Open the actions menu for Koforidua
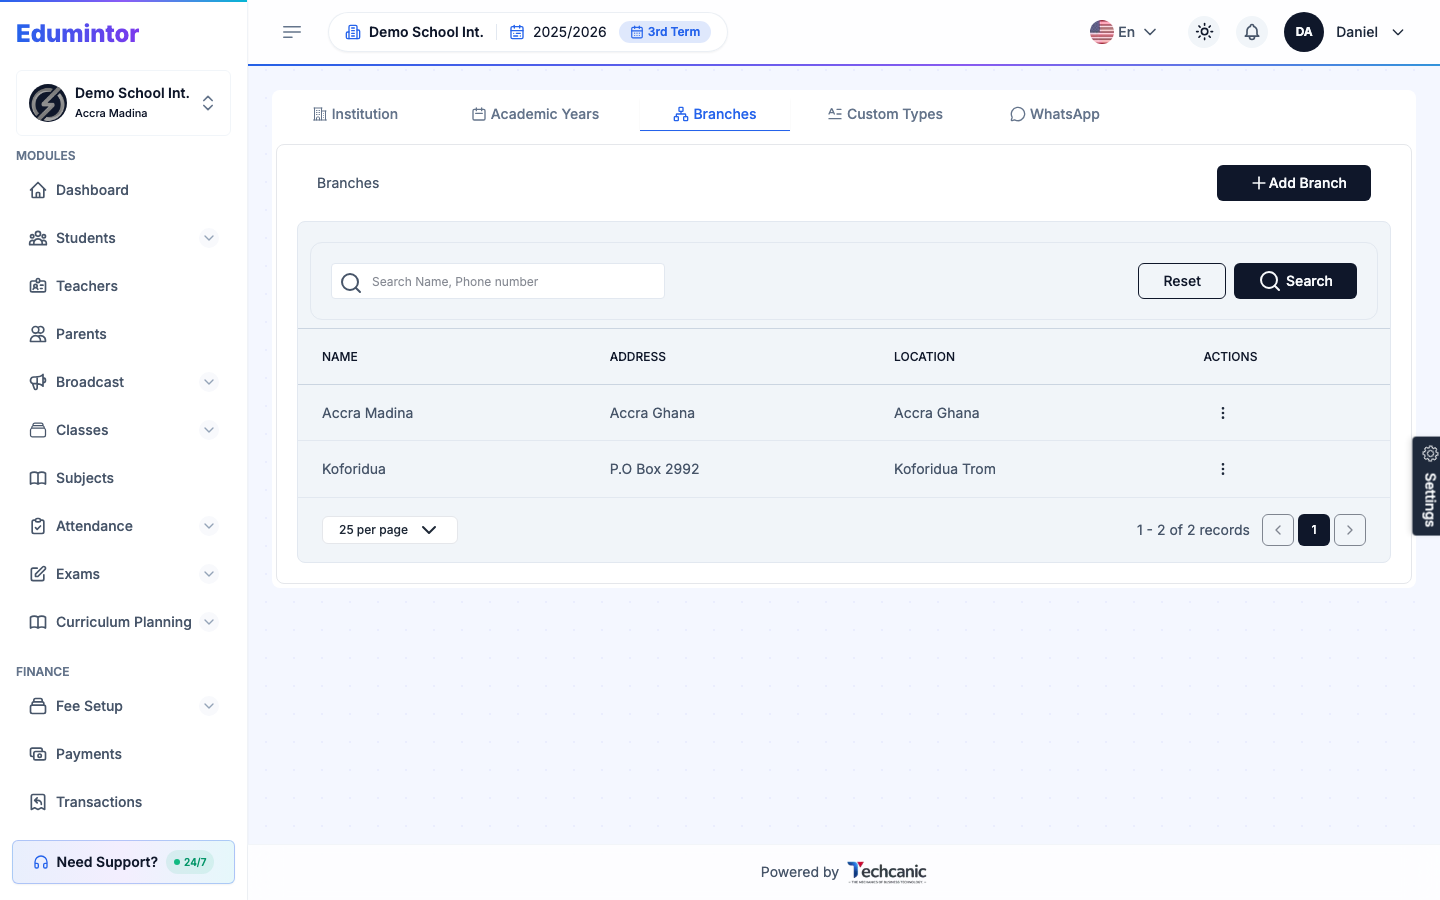The width and height of the screenshot is (1440, 900). (1222, 469)
